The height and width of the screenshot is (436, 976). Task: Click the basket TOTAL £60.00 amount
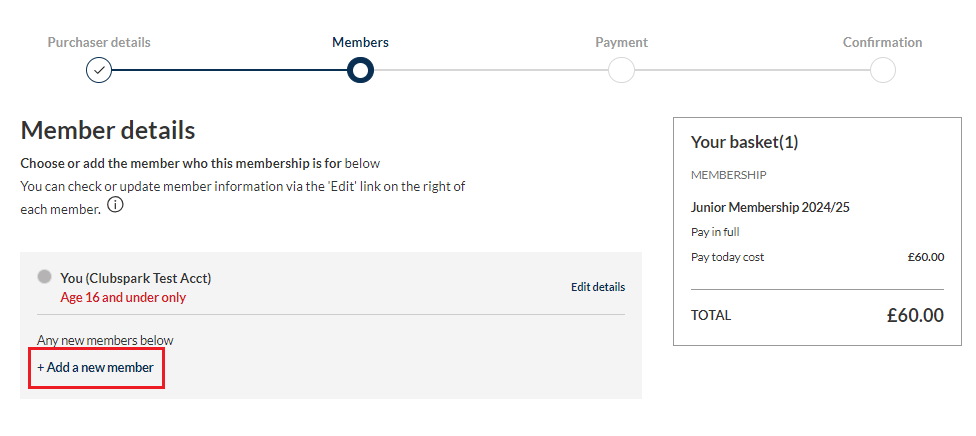coord(914,315)
